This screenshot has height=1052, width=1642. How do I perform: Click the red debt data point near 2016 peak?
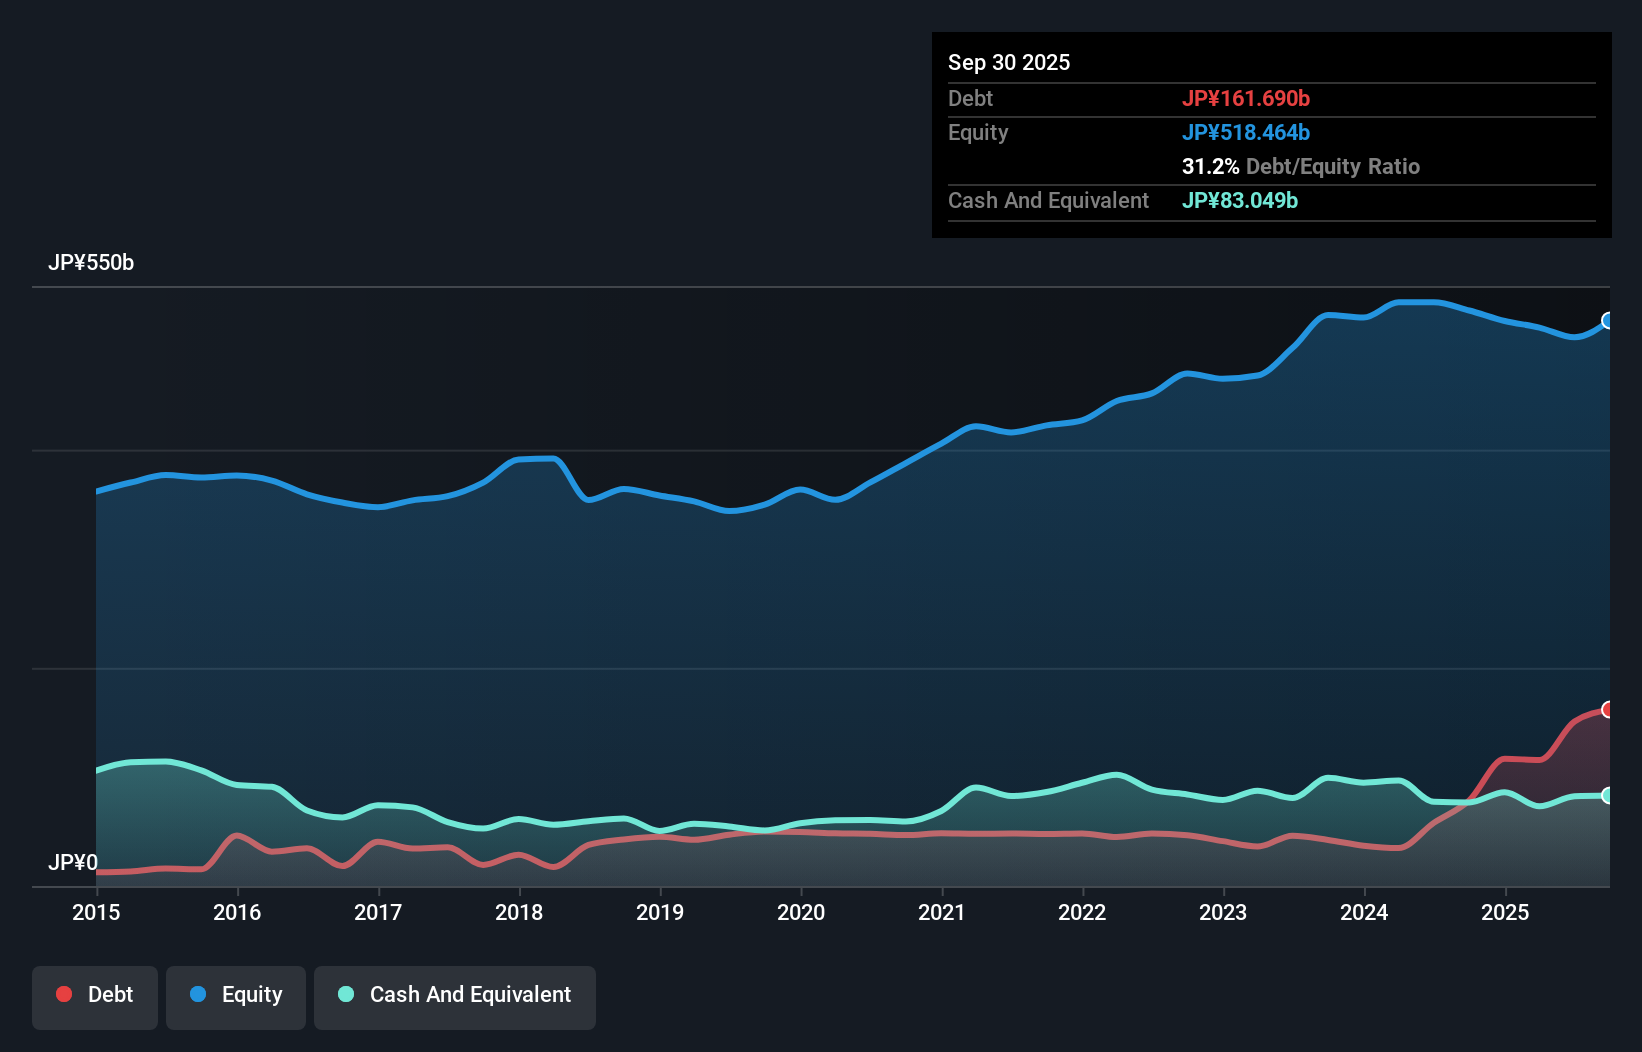coord(236,833)
